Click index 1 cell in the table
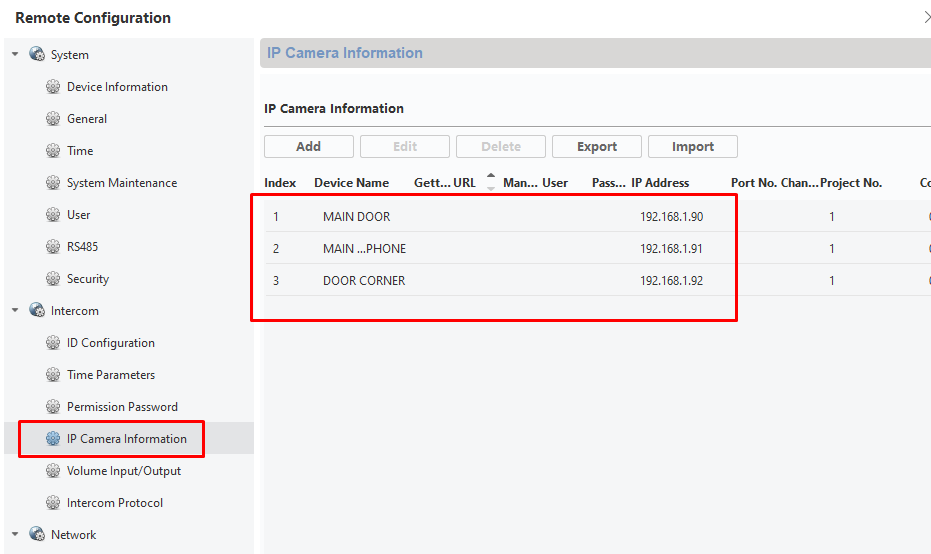Viewport: 931px width, 554px height. (x=276, y=217)
